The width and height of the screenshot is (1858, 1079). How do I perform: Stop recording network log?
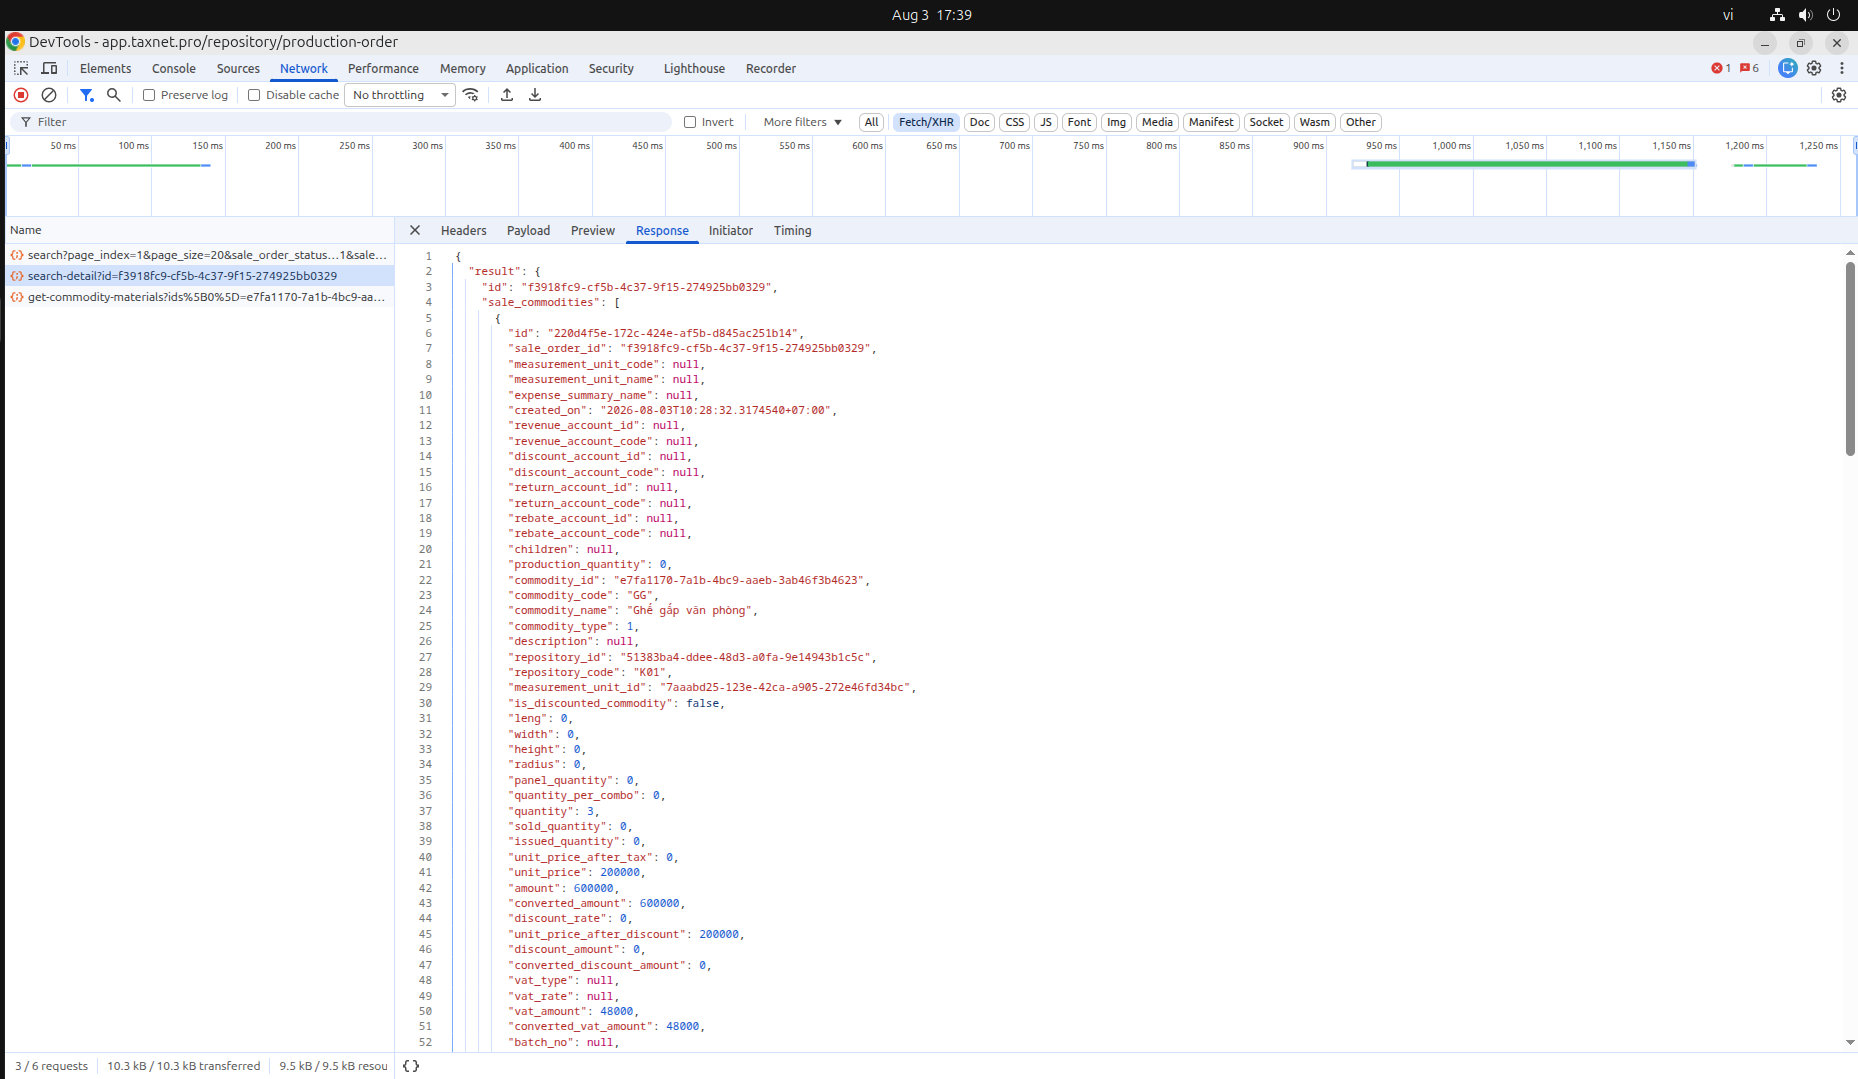tap(21, 95)
